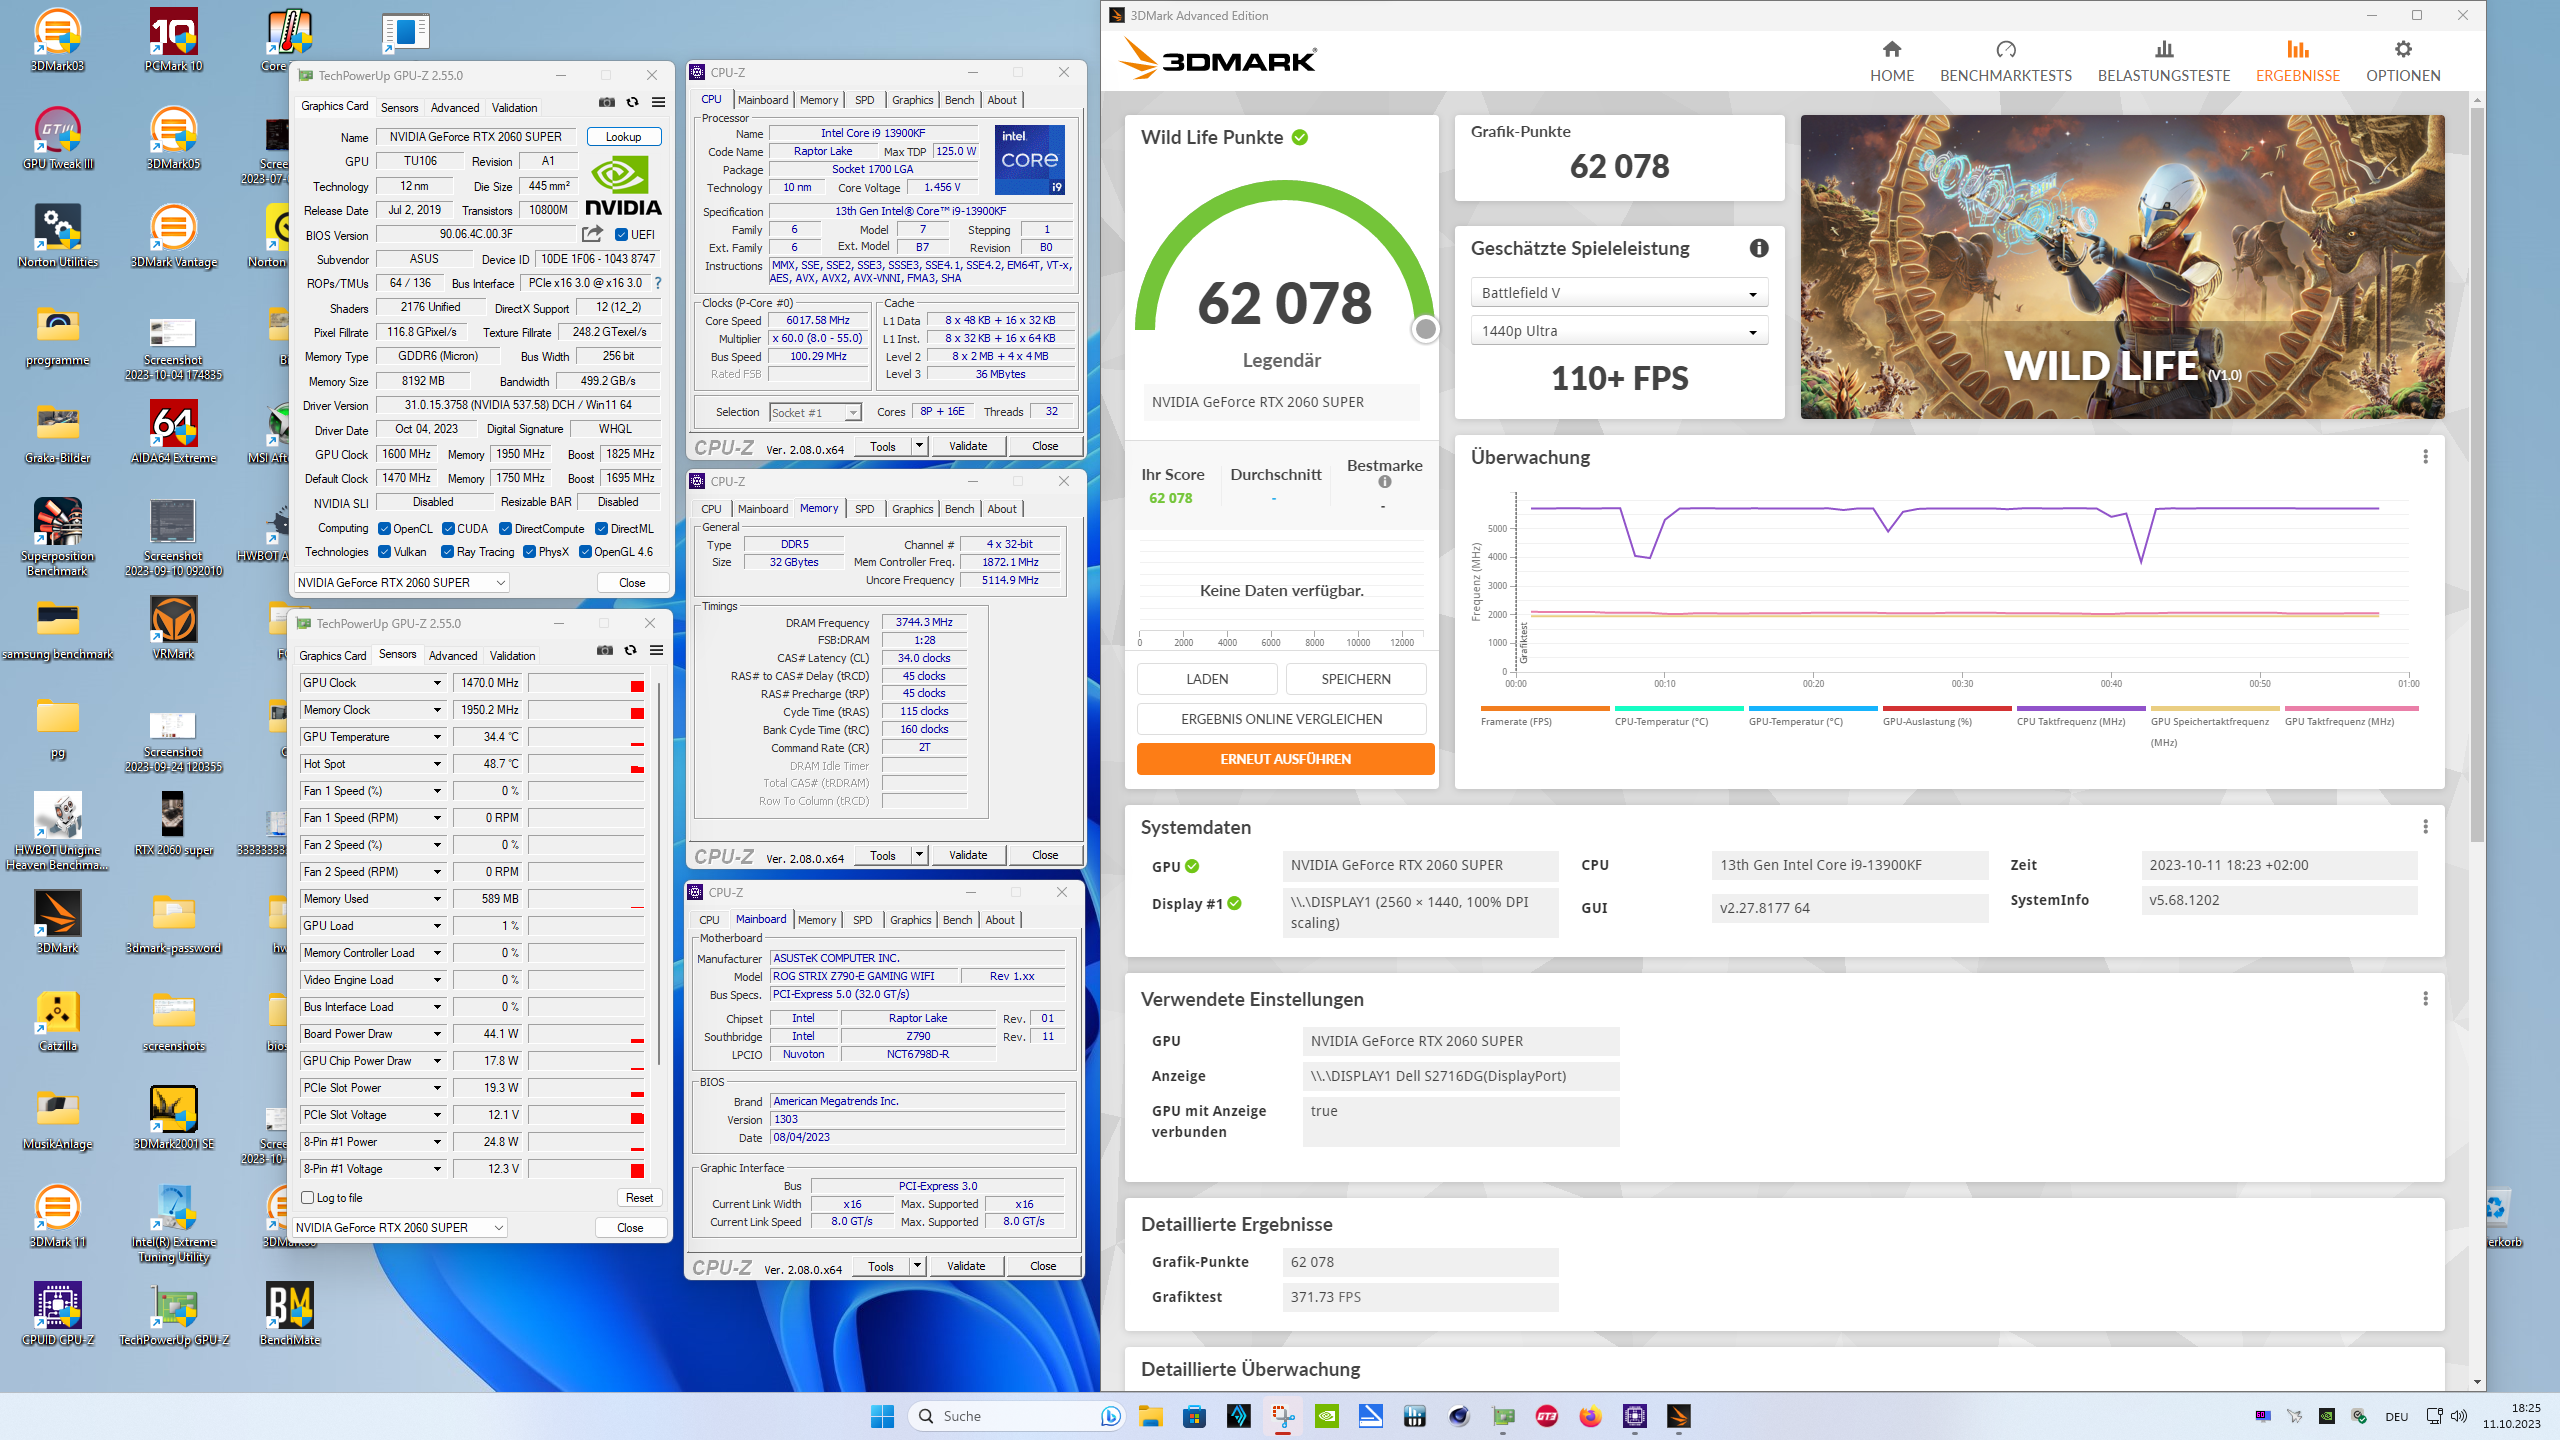Screen dimensions: 2560x1440
Task: Switch to Advanced tab in top GPU-Z window
Action: click(x=455, y=107)
